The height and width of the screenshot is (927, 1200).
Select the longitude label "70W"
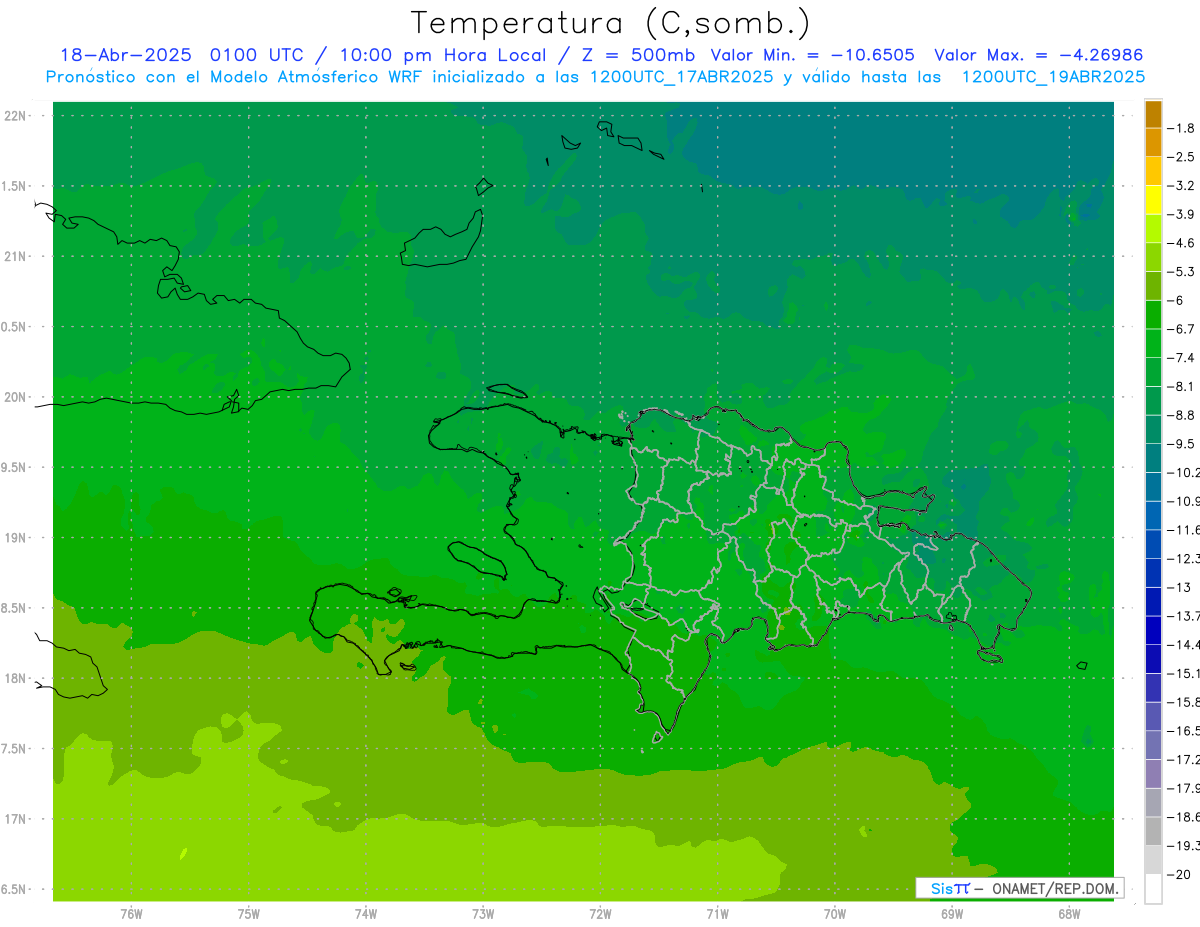pos(835,914)
